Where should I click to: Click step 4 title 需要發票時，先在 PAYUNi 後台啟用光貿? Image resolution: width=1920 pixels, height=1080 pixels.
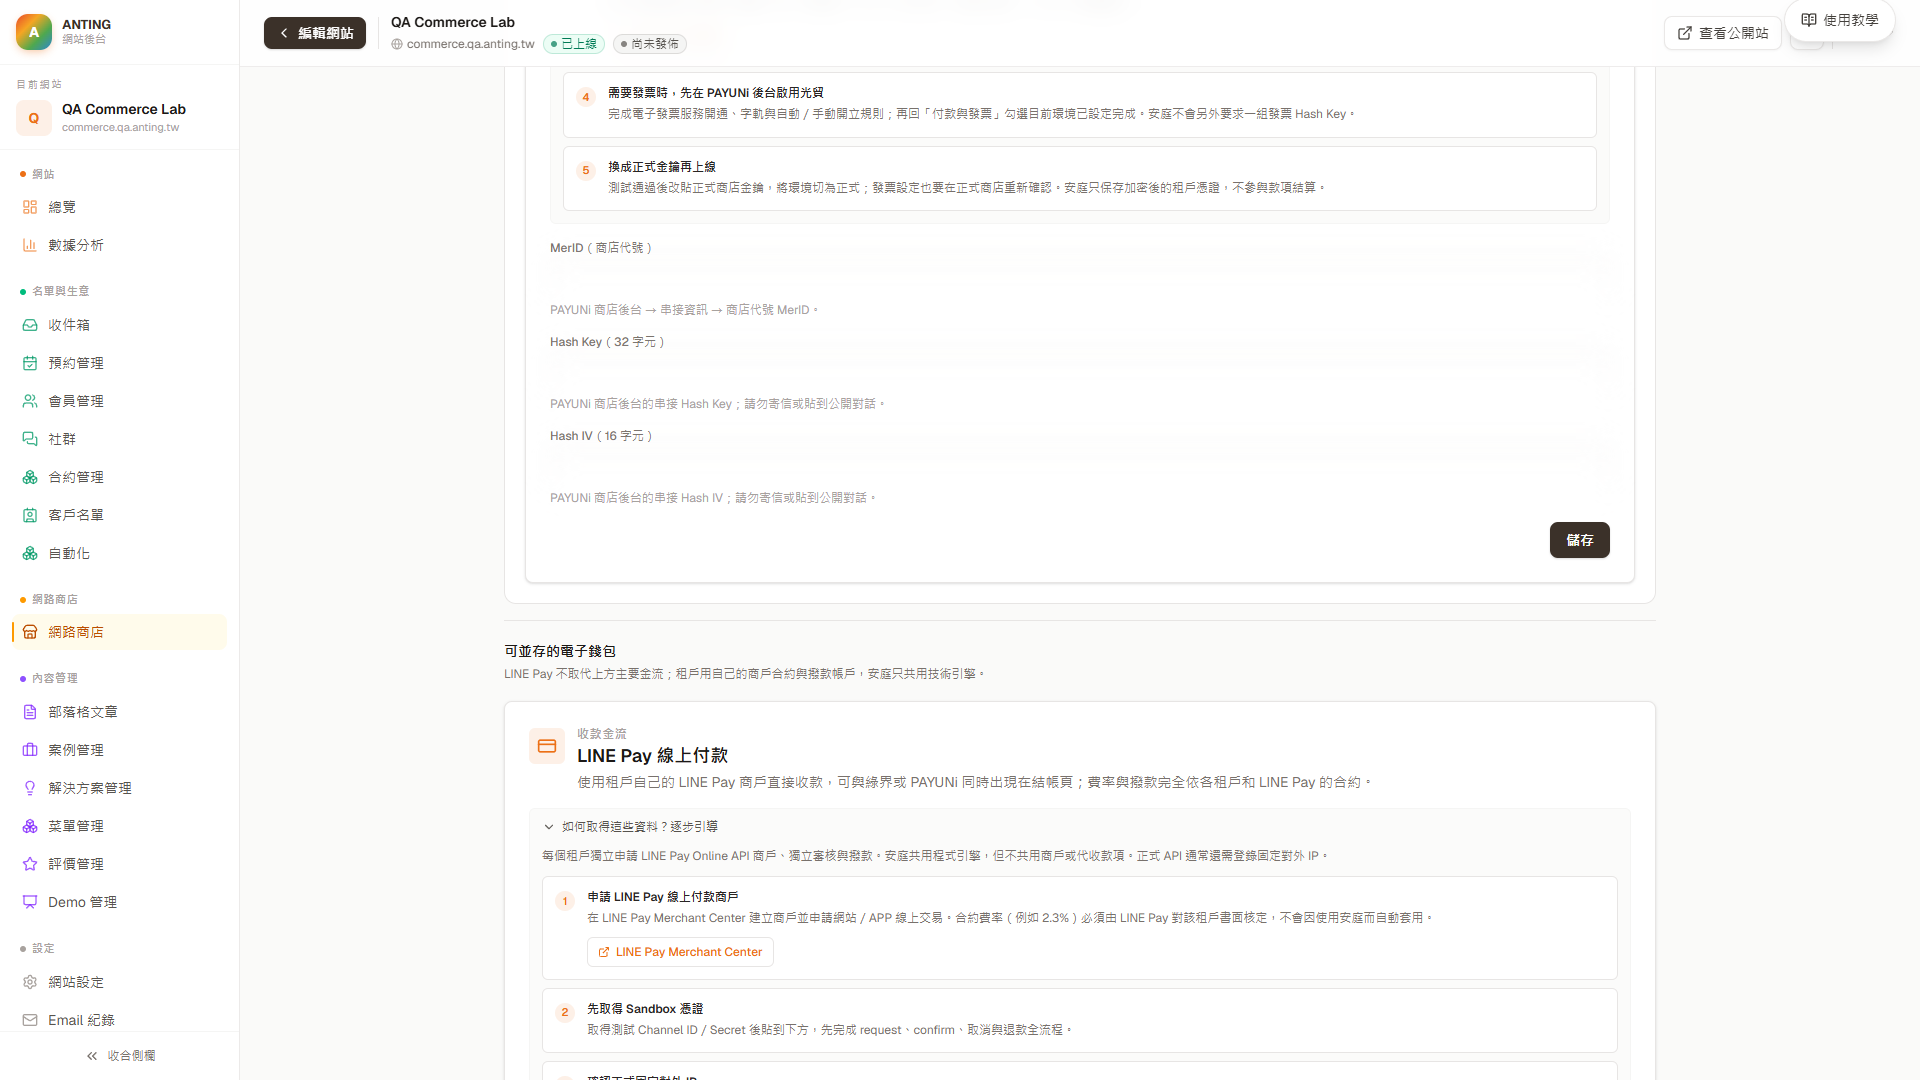click(x=716, y=93)
